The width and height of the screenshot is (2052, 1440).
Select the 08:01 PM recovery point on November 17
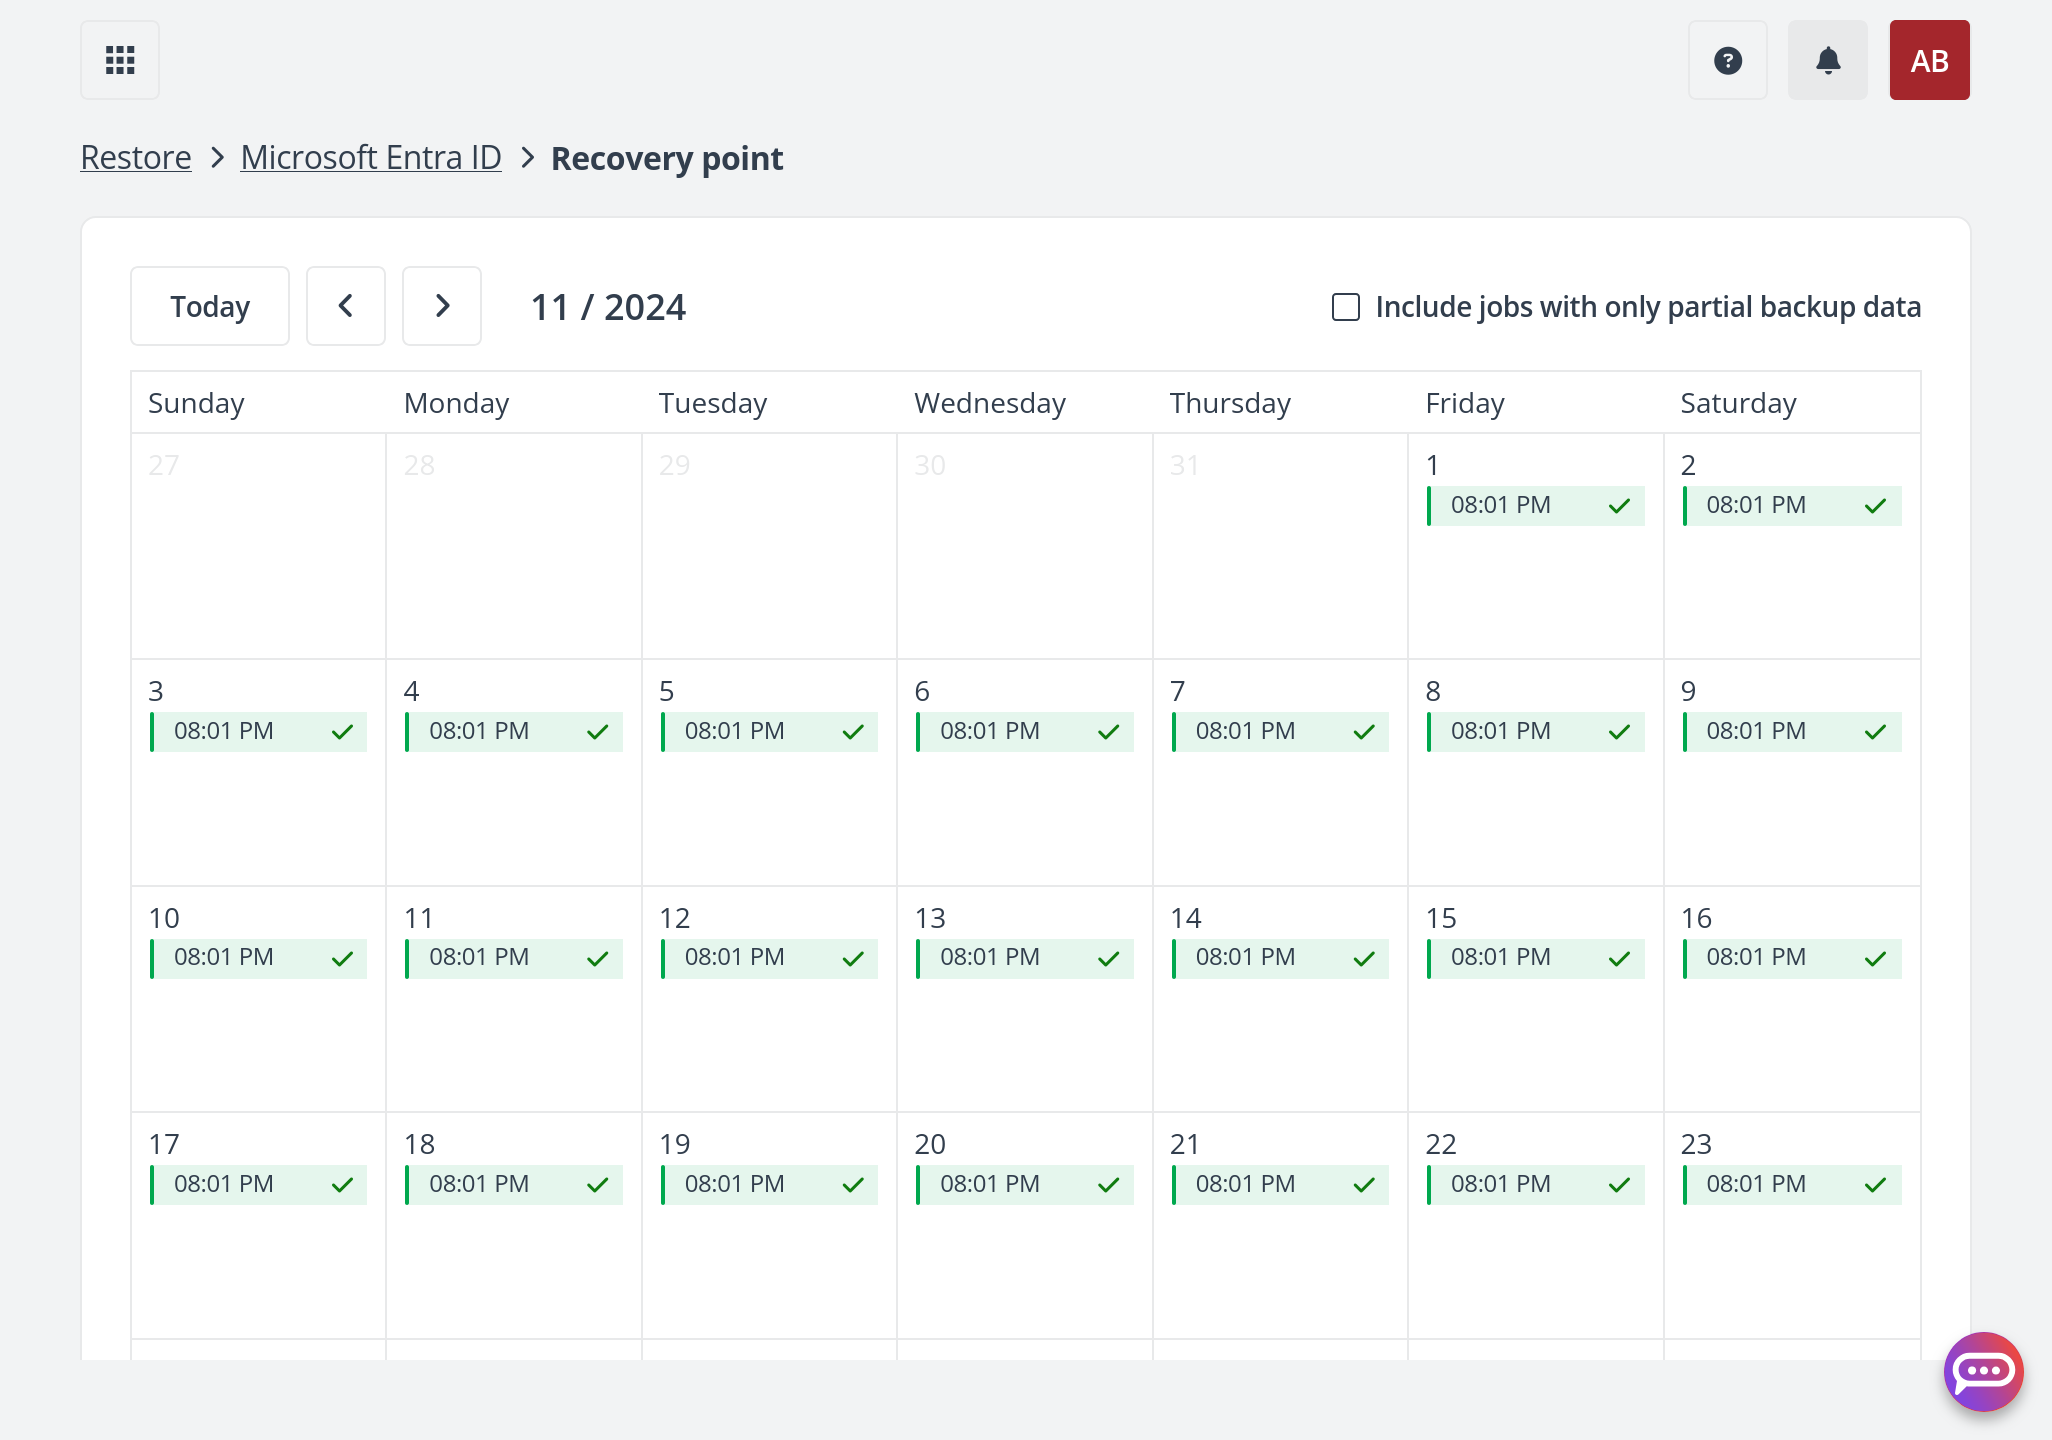coord(259,1185)
